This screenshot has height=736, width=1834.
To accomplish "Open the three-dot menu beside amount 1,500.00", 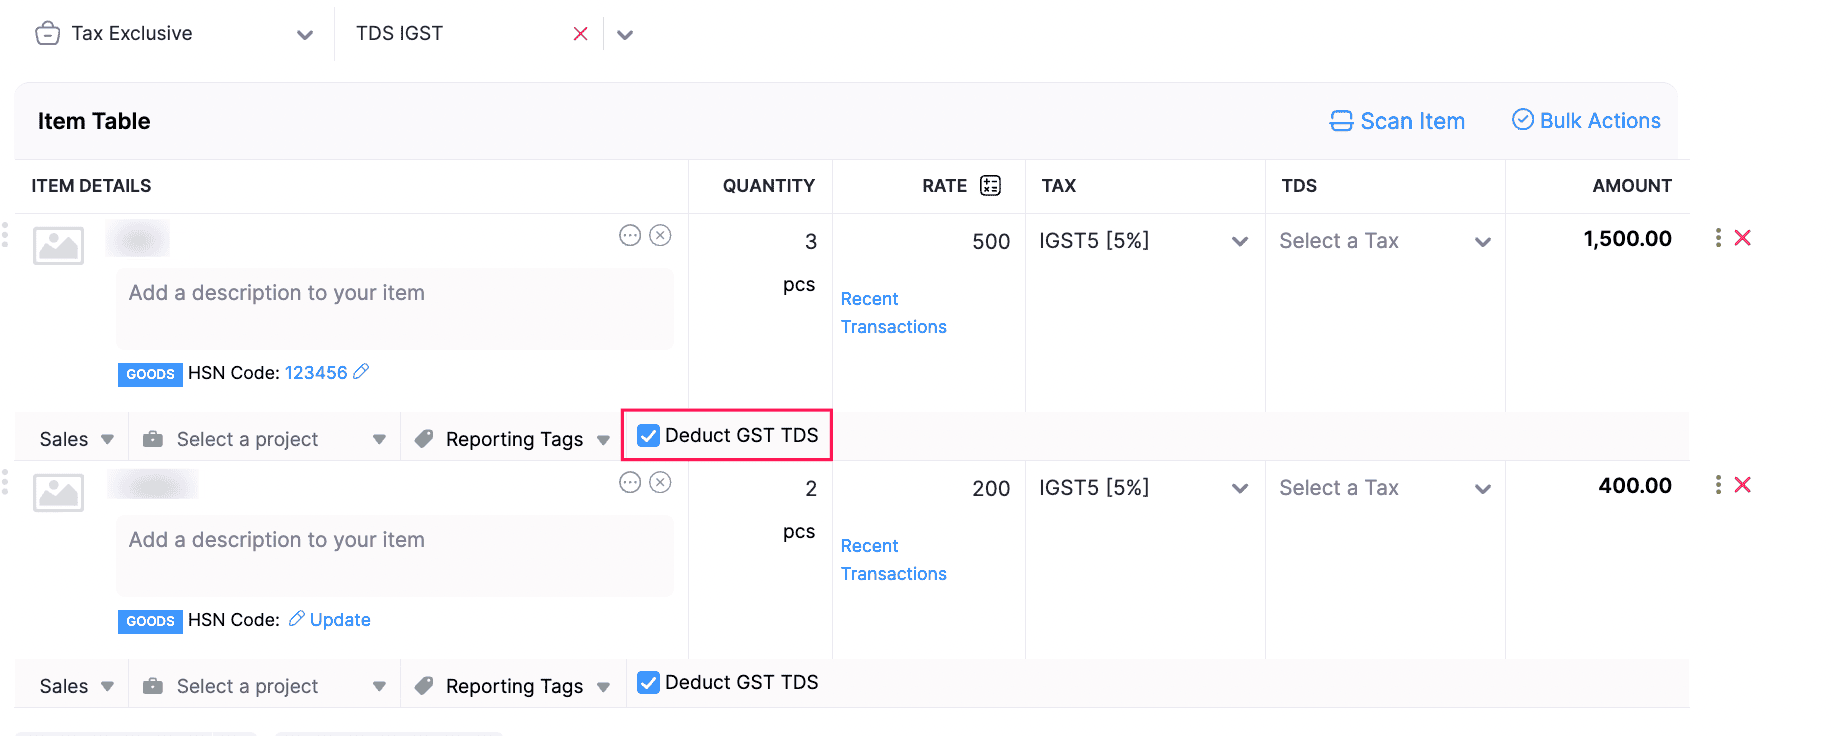I will click(x=1718, y=238).
